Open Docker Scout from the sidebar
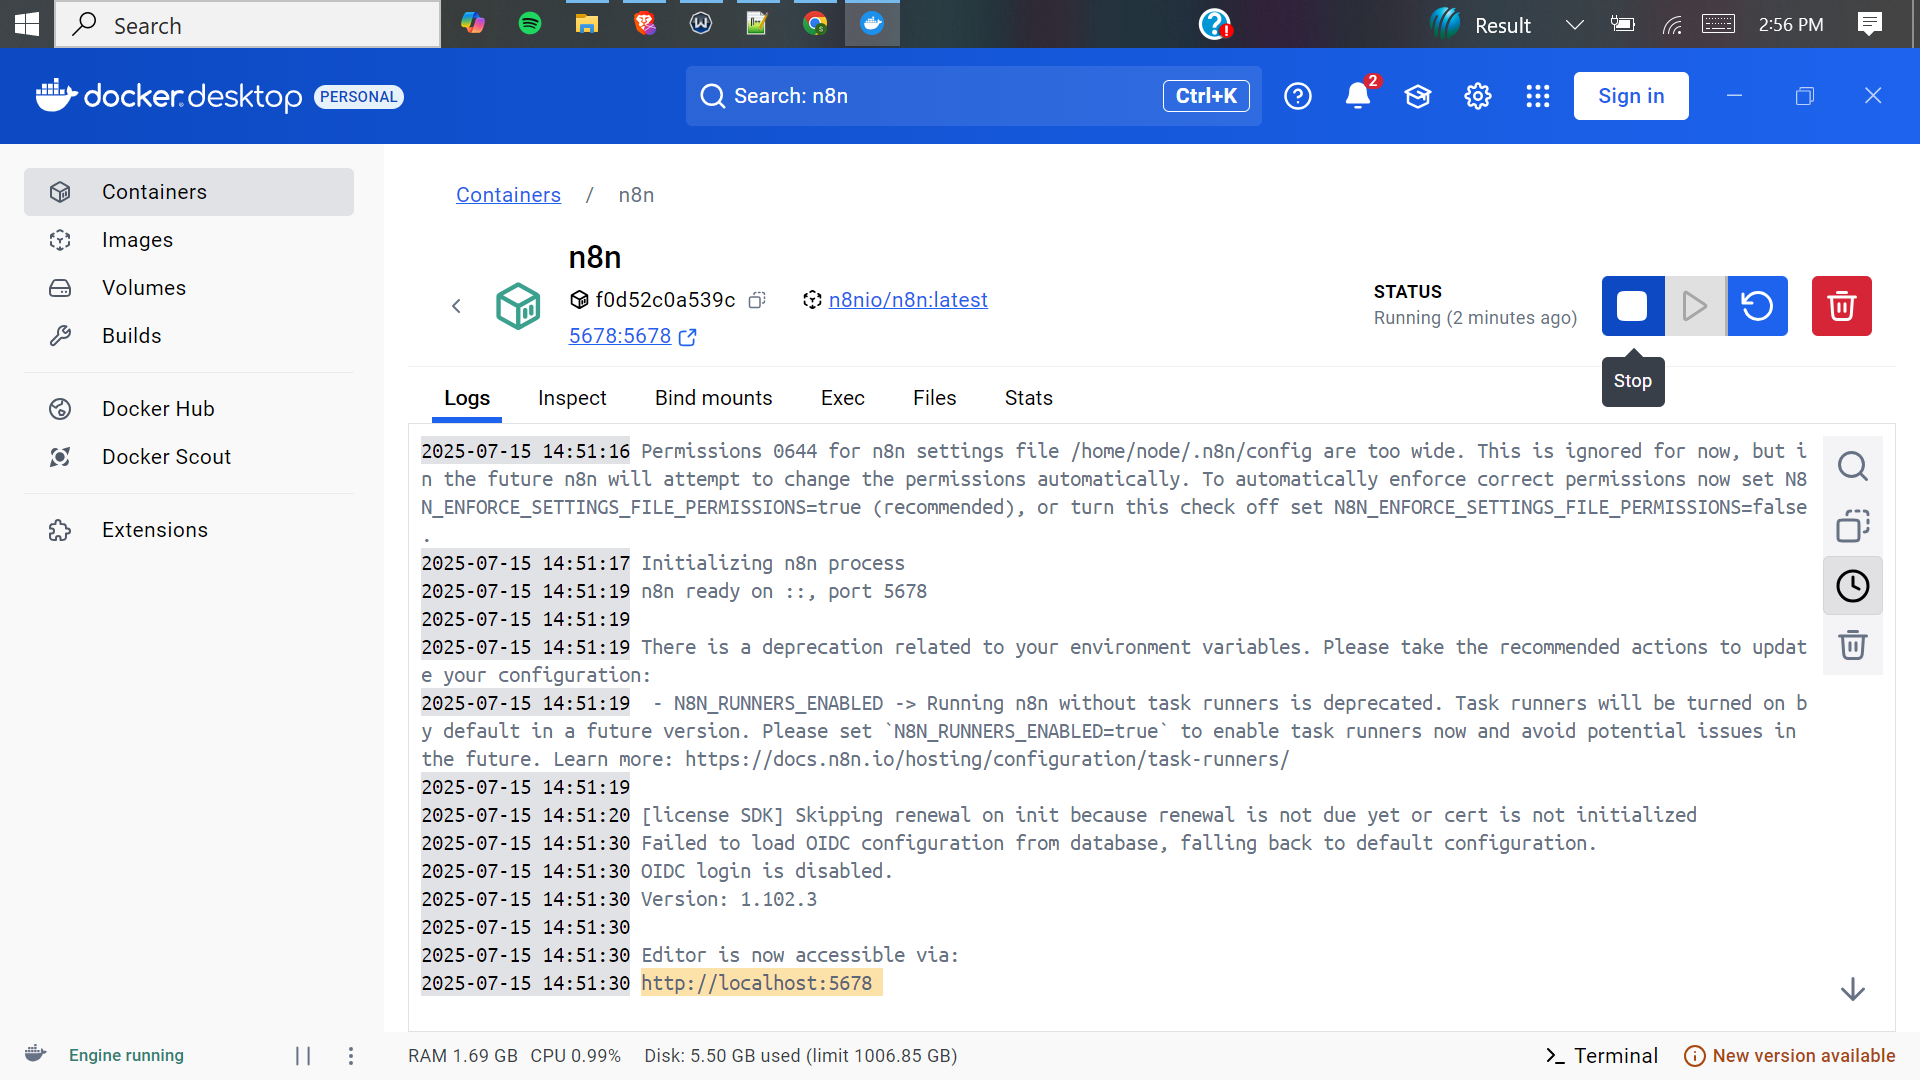The height and width of the screenshot is (1080, 1920). [x=166, y=457]
